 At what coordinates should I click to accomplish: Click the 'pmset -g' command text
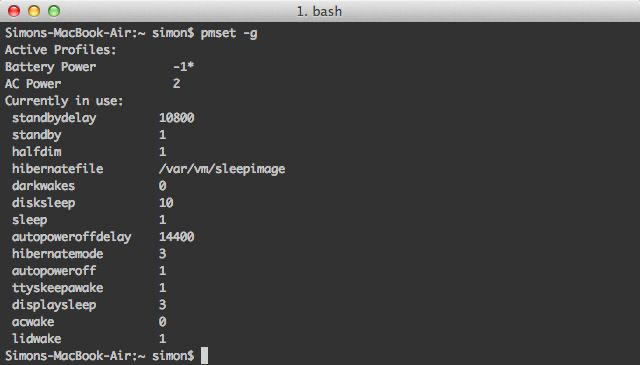pos(229,33)
